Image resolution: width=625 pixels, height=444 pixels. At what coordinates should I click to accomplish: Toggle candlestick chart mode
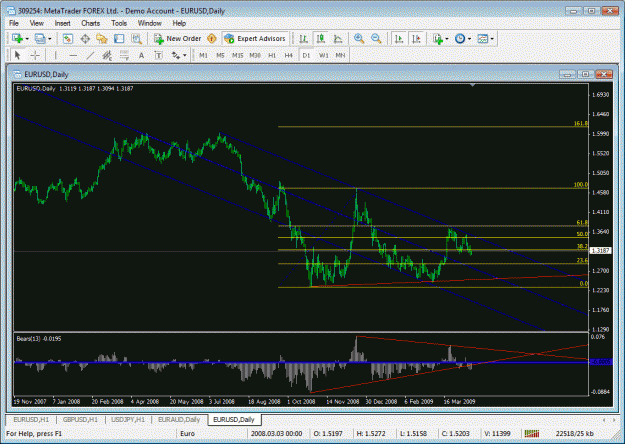[320, 39]
